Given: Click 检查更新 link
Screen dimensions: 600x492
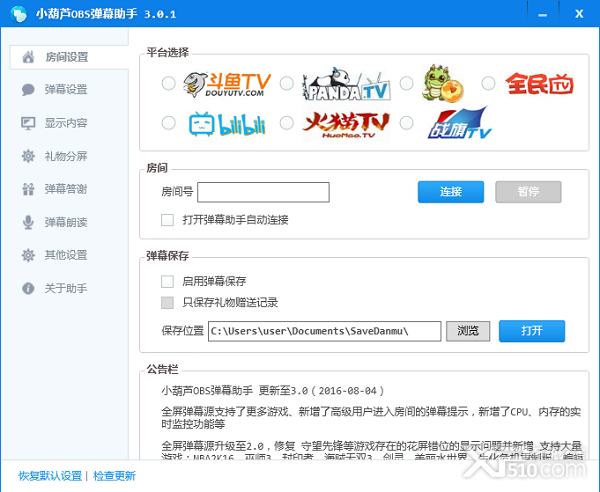Looking at the screenshot, I should (x=114, y=476).
